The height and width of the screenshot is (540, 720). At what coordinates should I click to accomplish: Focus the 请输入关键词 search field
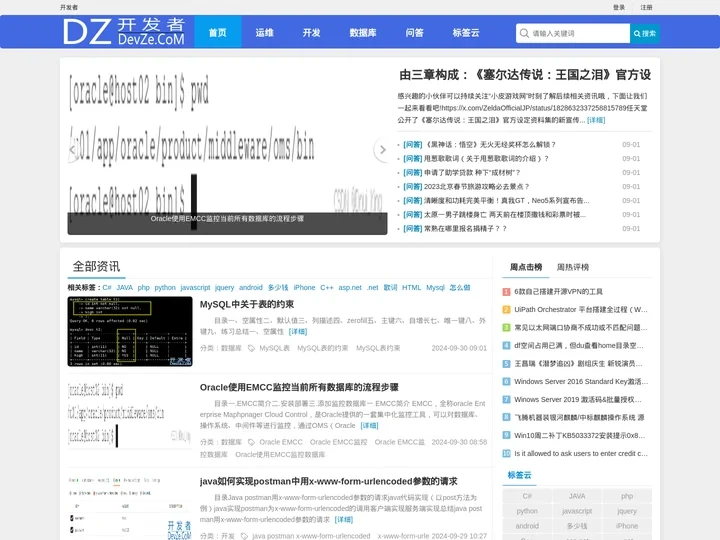click(573, 34)
